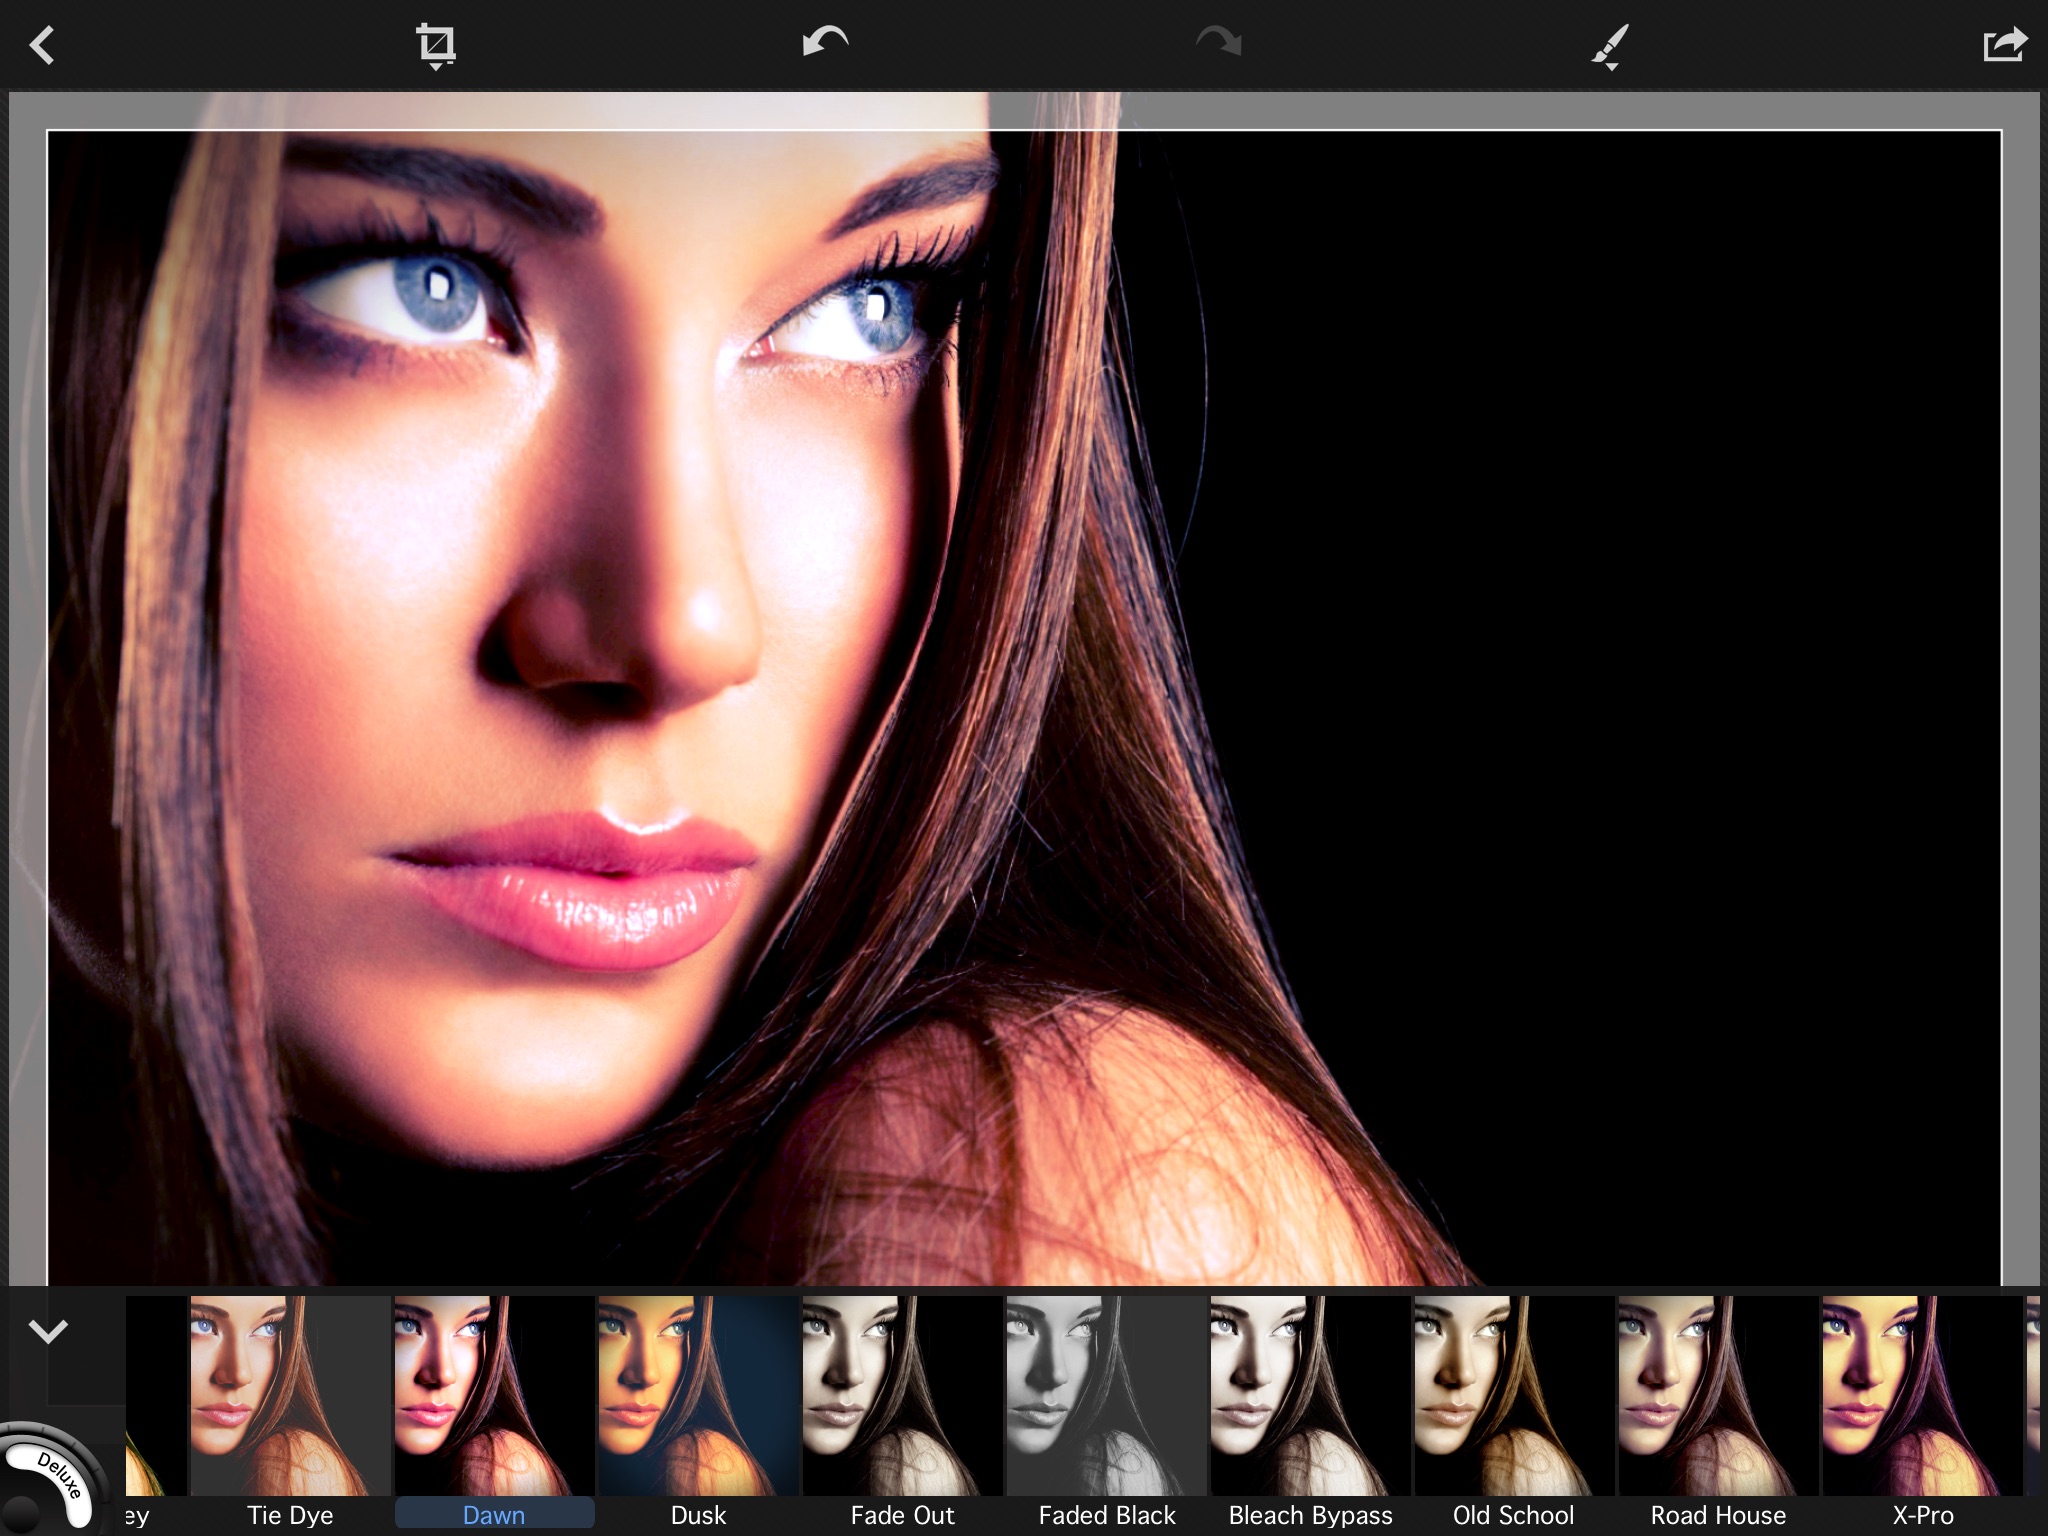This screenshot has width=2048, height=1536.
Task: Select the Dawn filter label
Action: point(494,1515)
